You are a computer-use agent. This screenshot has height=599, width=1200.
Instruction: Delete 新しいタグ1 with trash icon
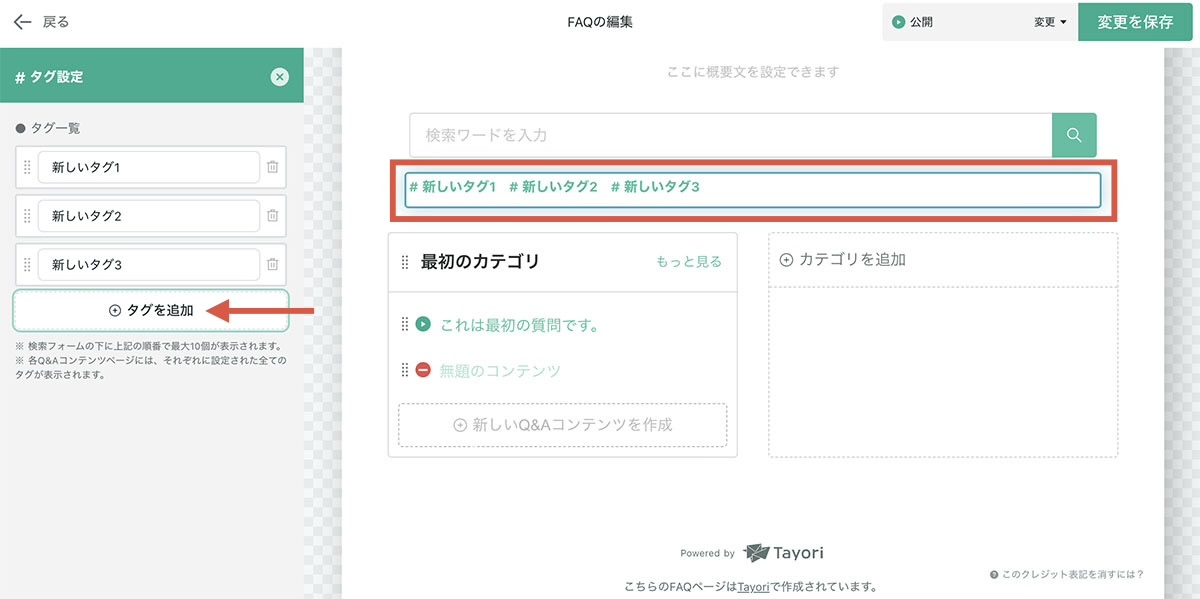point(272,167)
